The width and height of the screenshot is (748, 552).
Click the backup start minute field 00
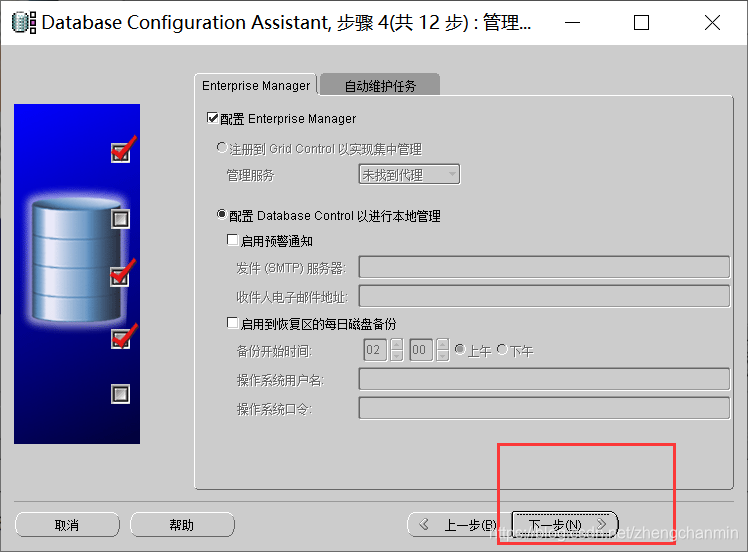point(421,350)
